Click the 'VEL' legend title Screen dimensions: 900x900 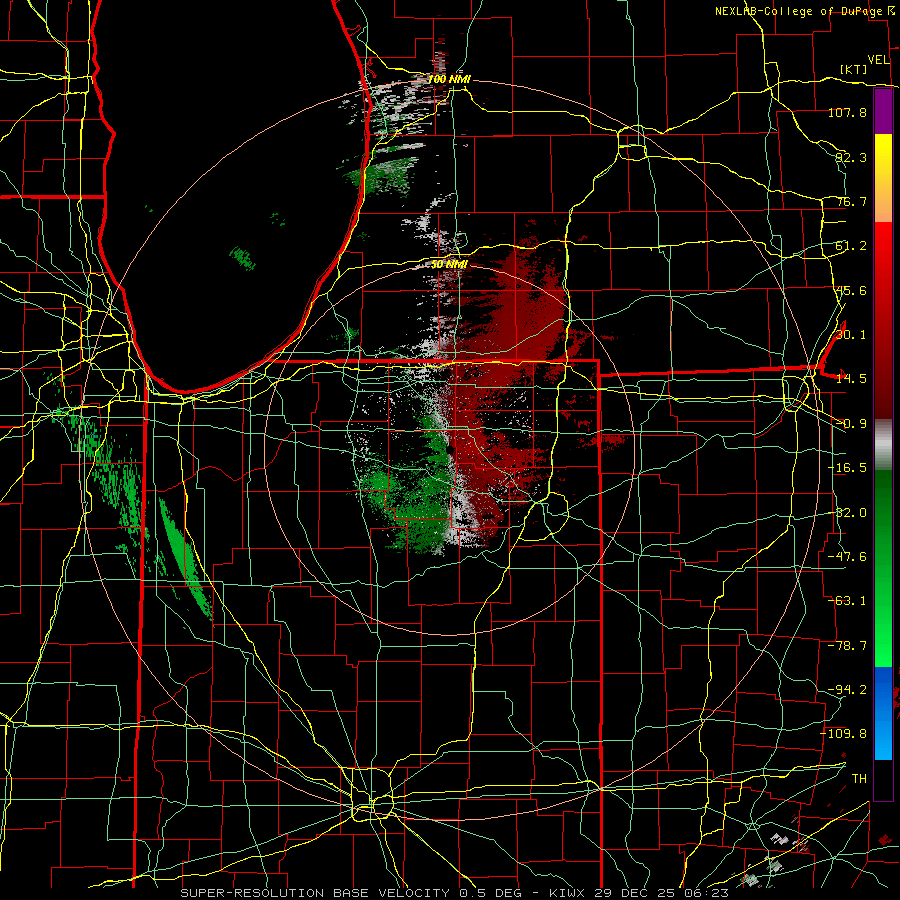(879, 60)
